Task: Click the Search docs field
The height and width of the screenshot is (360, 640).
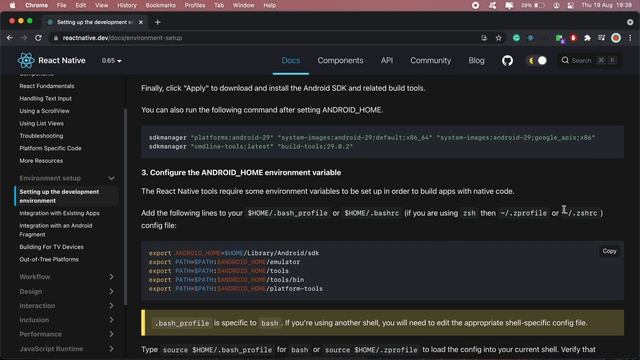Action: pos(589,60)
